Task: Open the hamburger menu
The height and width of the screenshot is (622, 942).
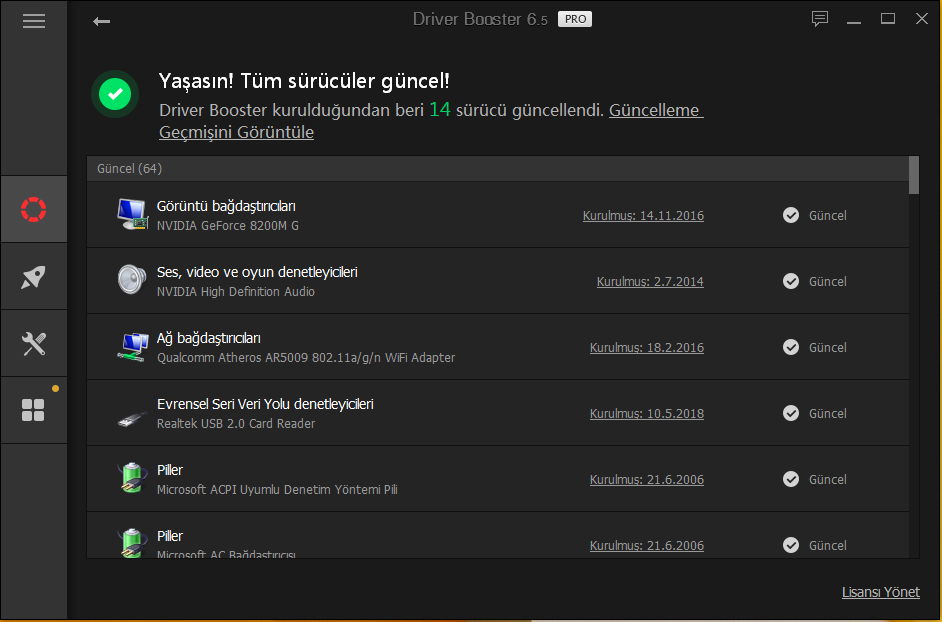Action: [x=34, y=21]
